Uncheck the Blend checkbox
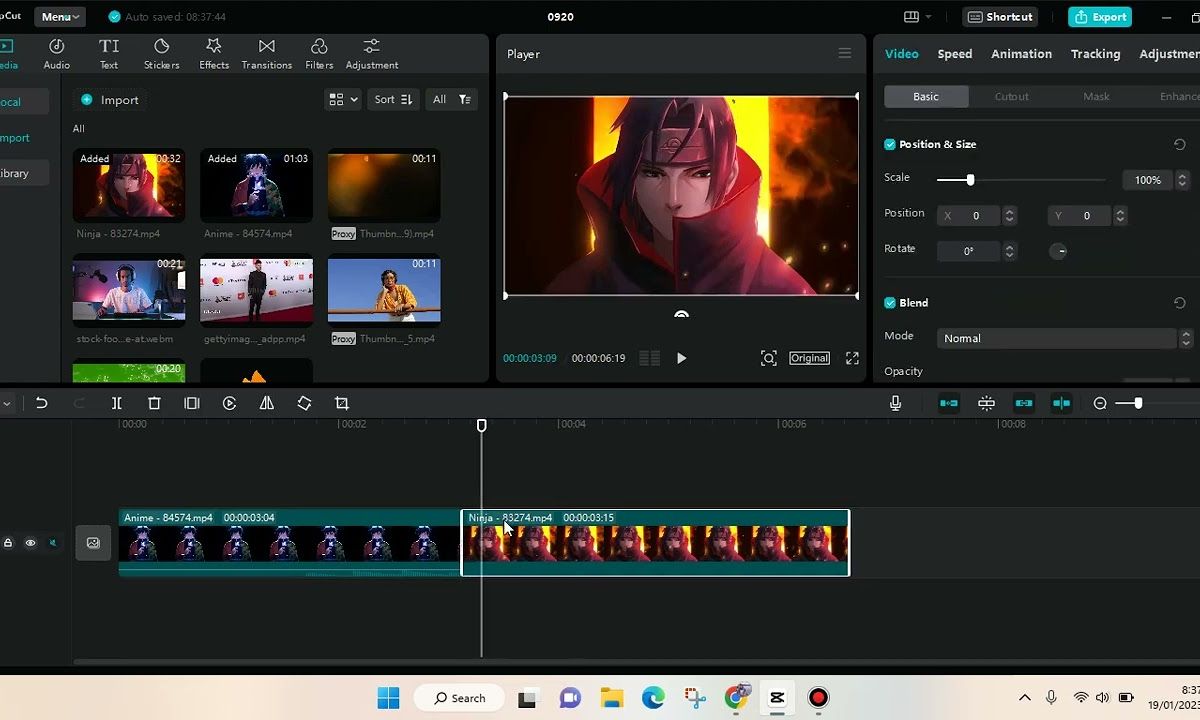 890,302
